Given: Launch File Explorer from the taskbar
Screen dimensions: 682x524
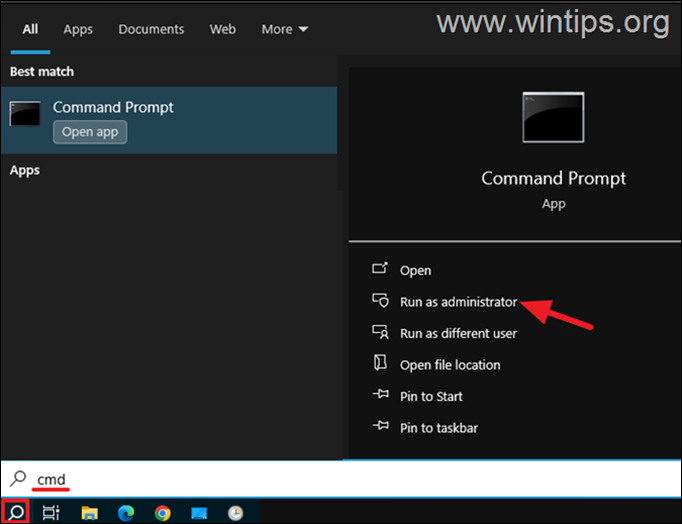Looking at the screenshot, I should (89, 513).
